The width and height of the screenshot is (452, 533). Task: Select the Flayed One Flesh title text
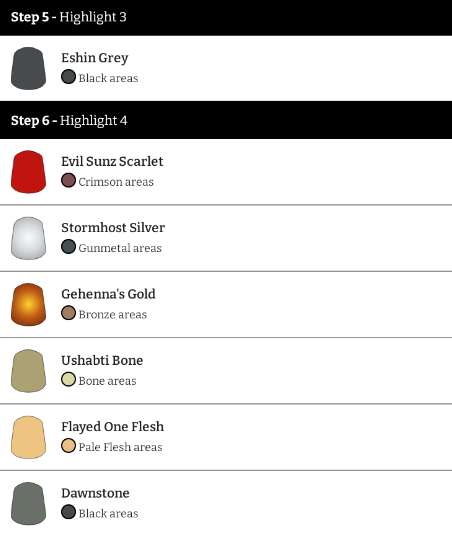click(x=112, y=427)
